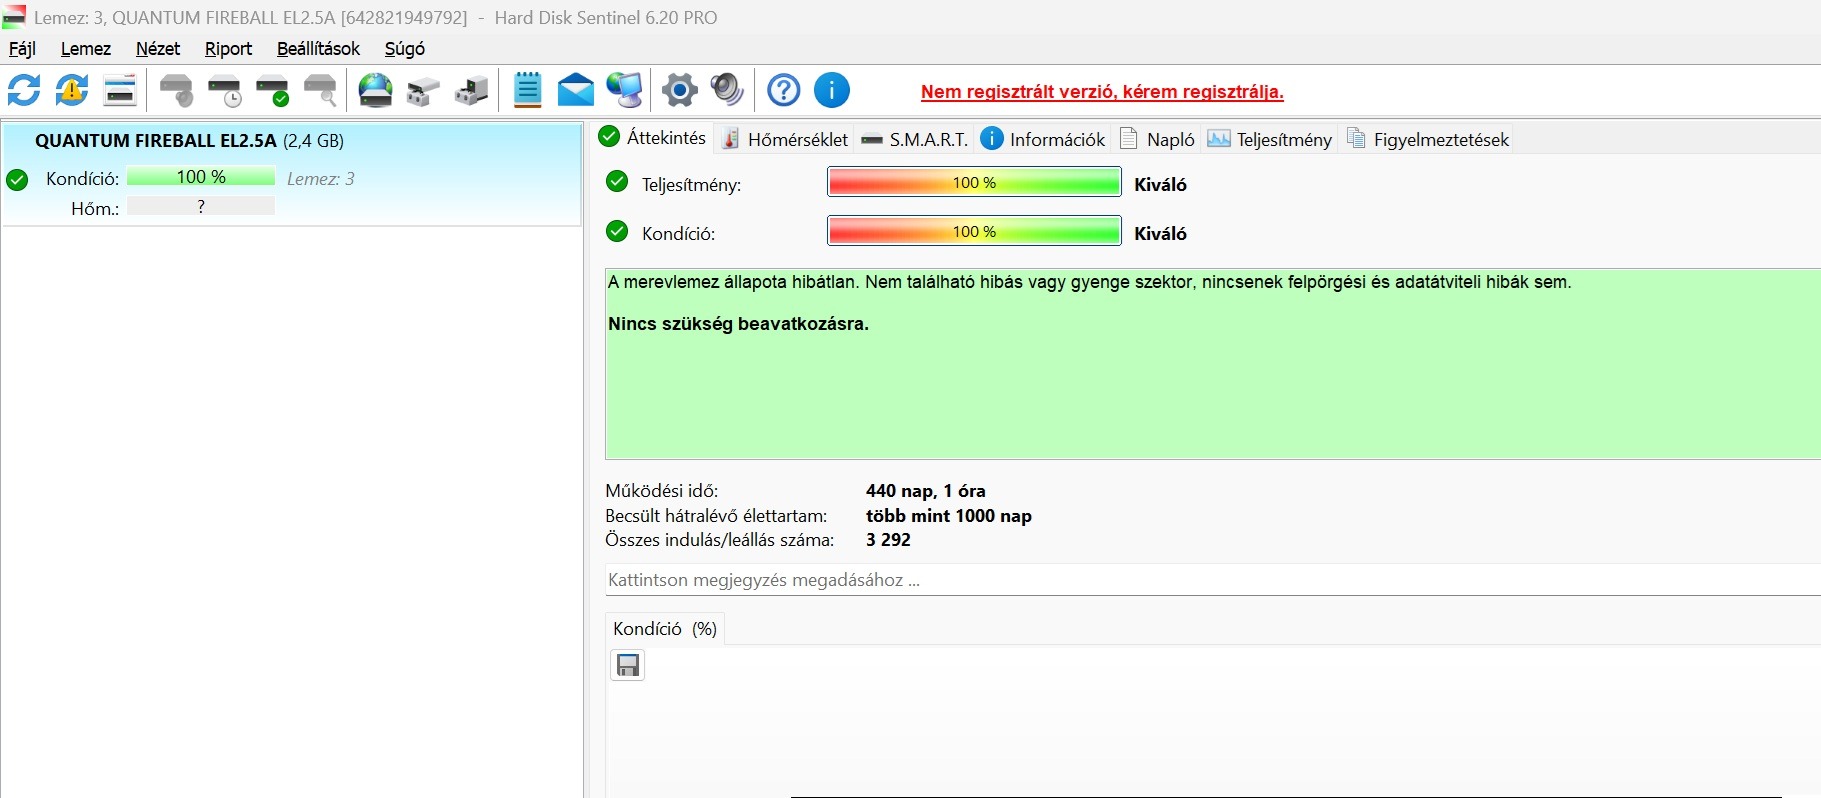This screenshot has width=1821, height=798.
Task: Switch to the Teljesítmény tab
Action: coord(1270,139)
